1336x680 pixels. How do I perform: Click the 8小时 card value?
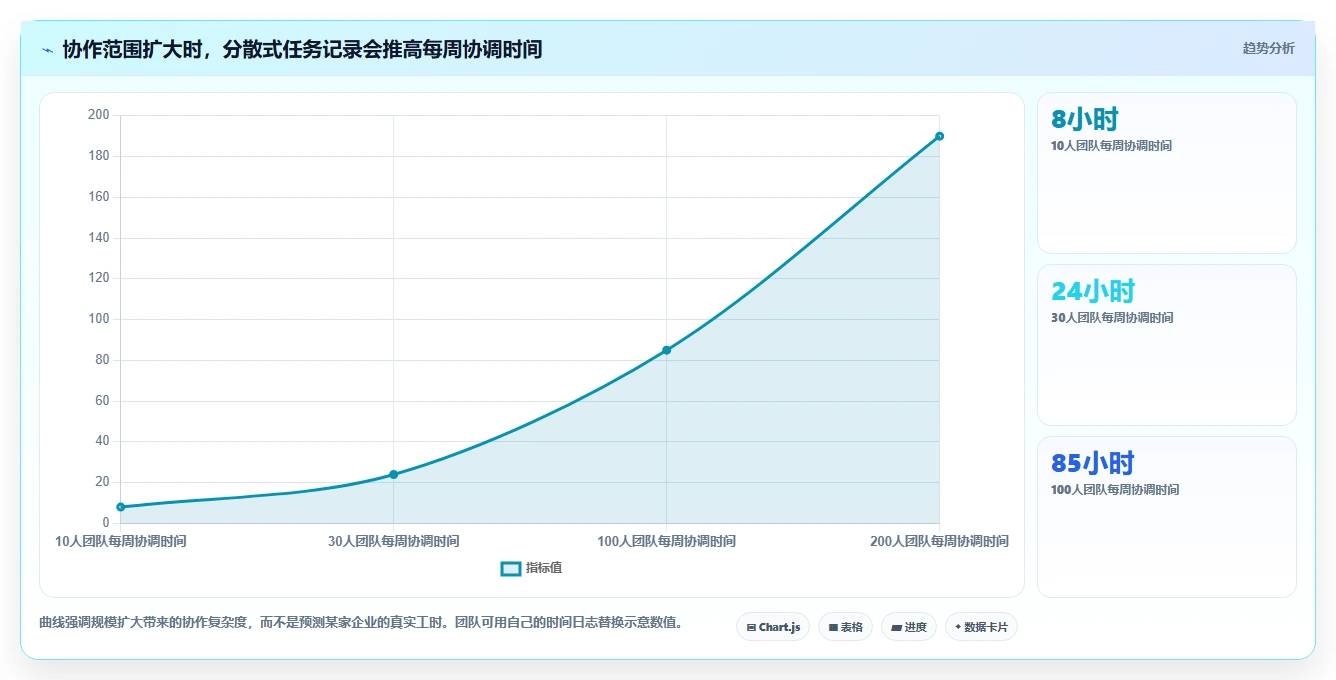point(1084,120)
